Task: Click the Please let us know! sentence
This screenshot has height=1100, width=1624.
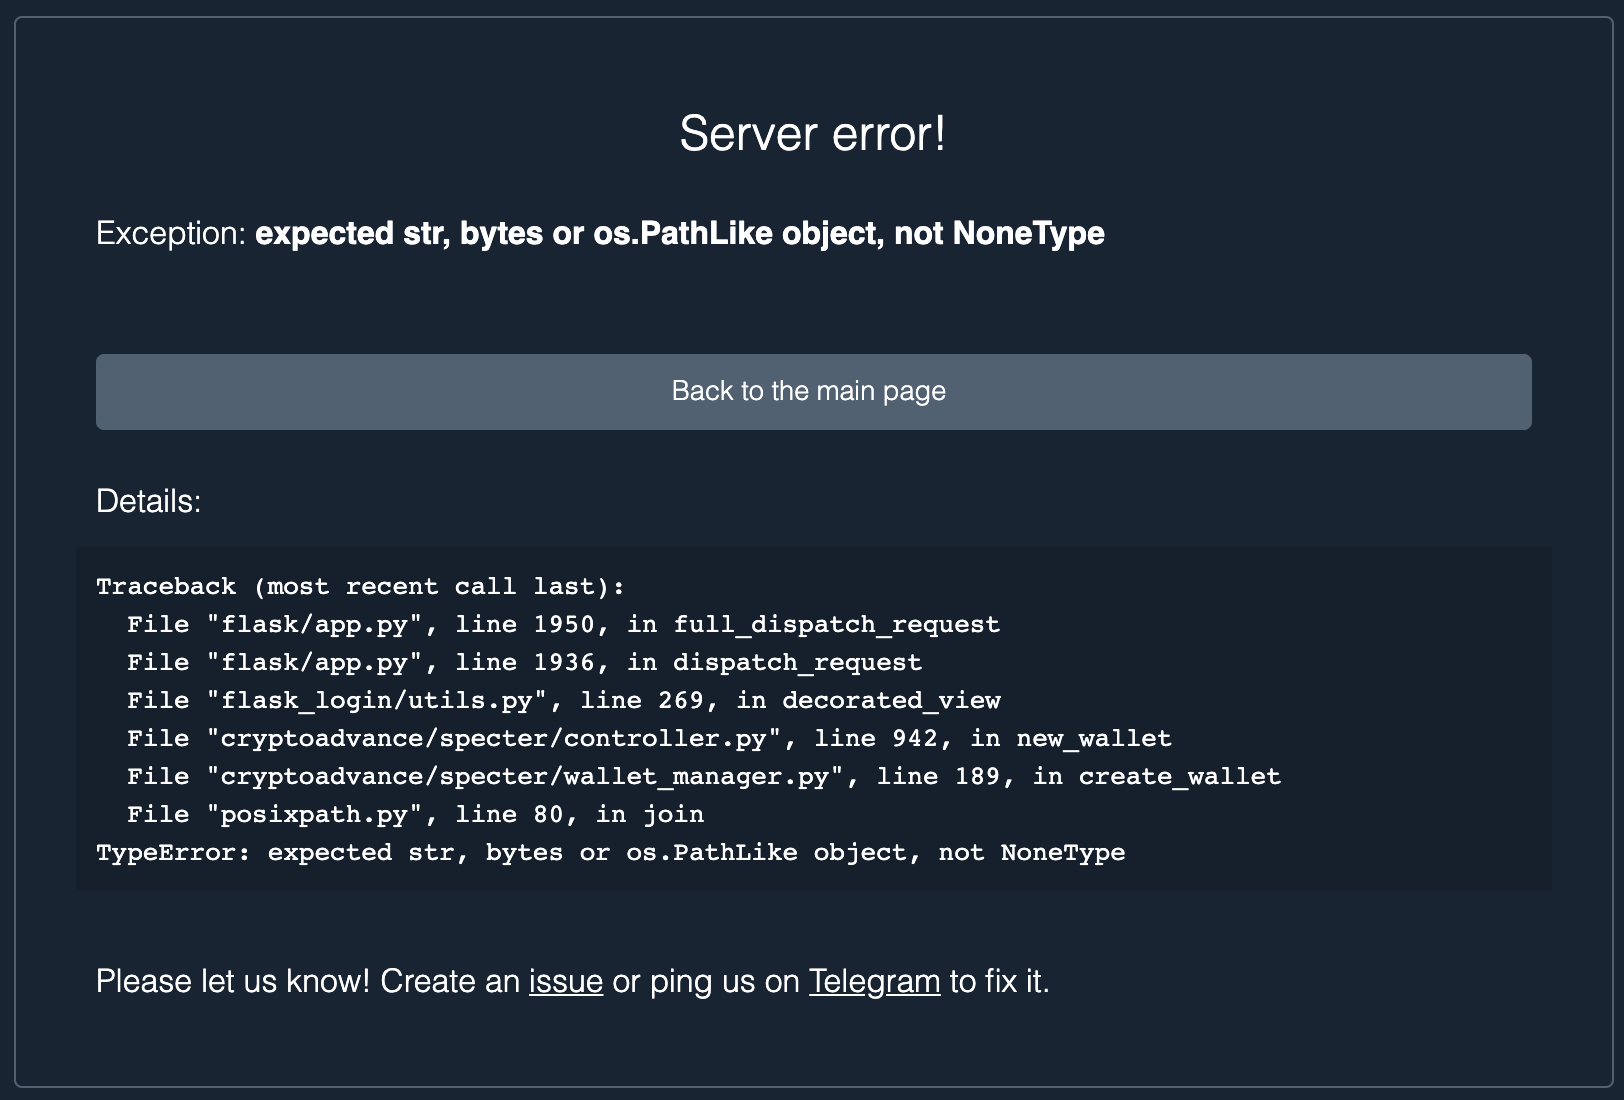Action: pyautogui.click(x=573, y=981)
